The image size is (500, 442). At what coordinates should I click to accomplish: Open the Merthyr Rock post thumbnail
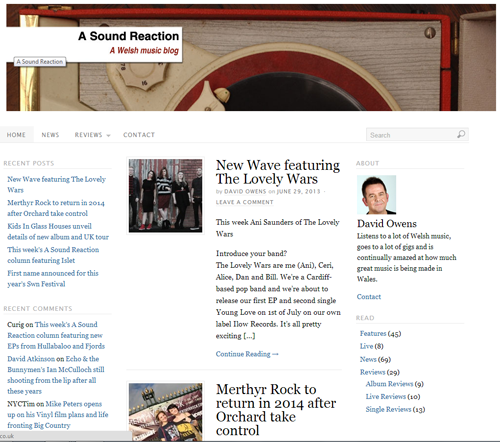tap(165, 412)
